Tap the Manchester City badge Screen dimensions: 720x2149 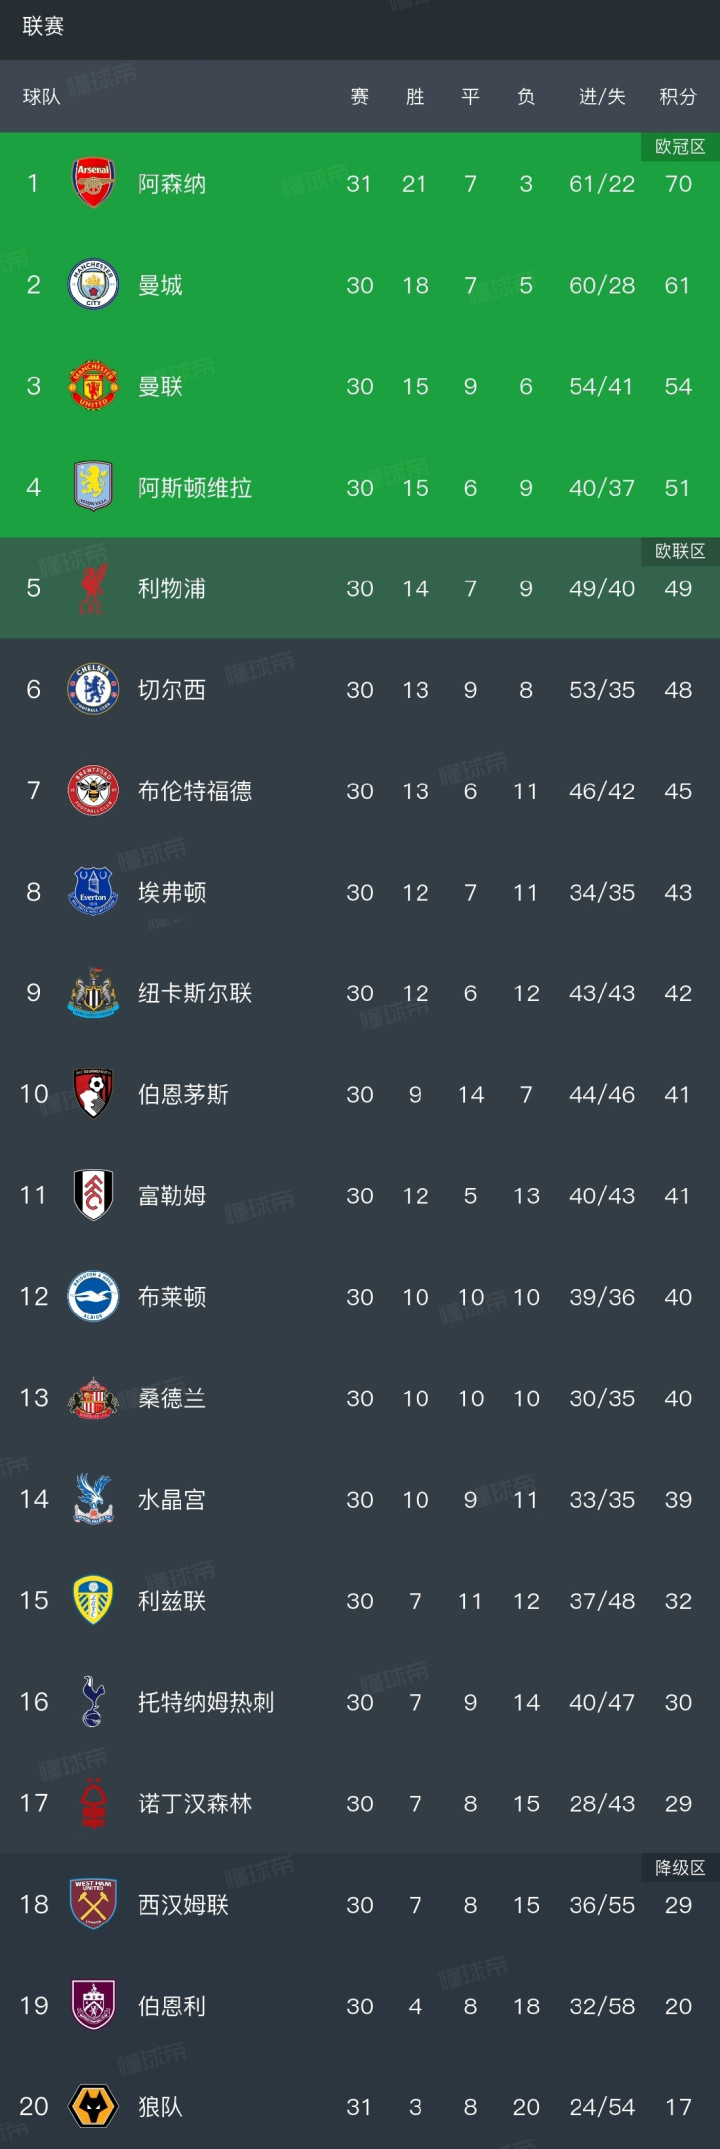coord(93,285)
